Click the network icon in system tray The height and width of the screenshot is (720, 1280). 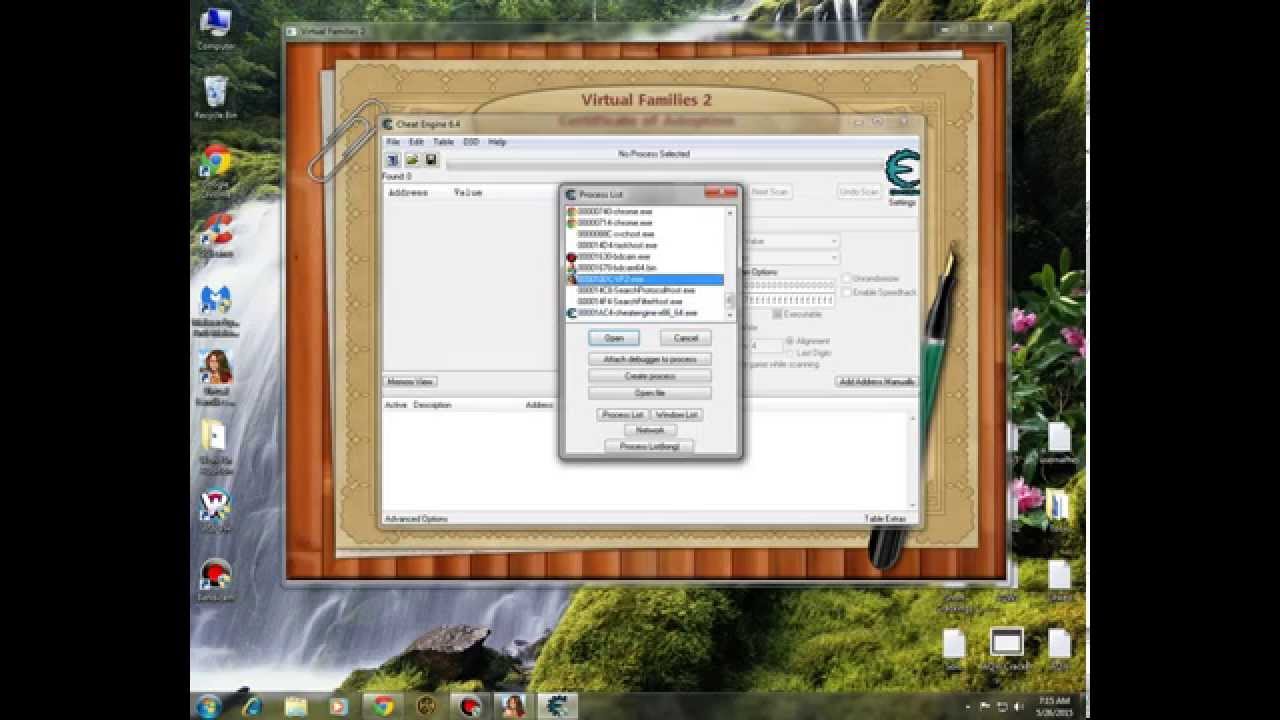pos(1002,707)
